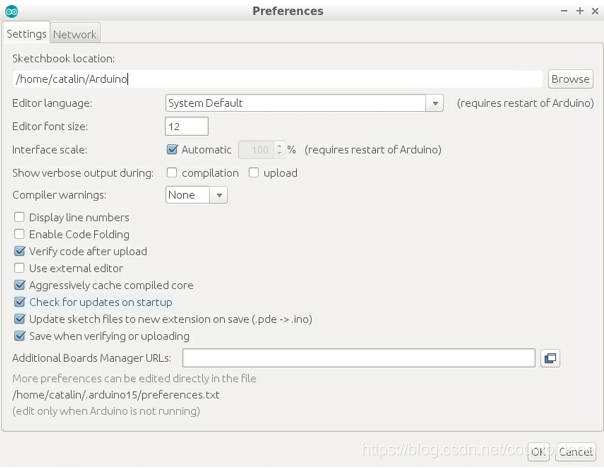Screen dimensions: 604x468
Task: Maximize the Preferences window
Action: (x=580, y=11)
